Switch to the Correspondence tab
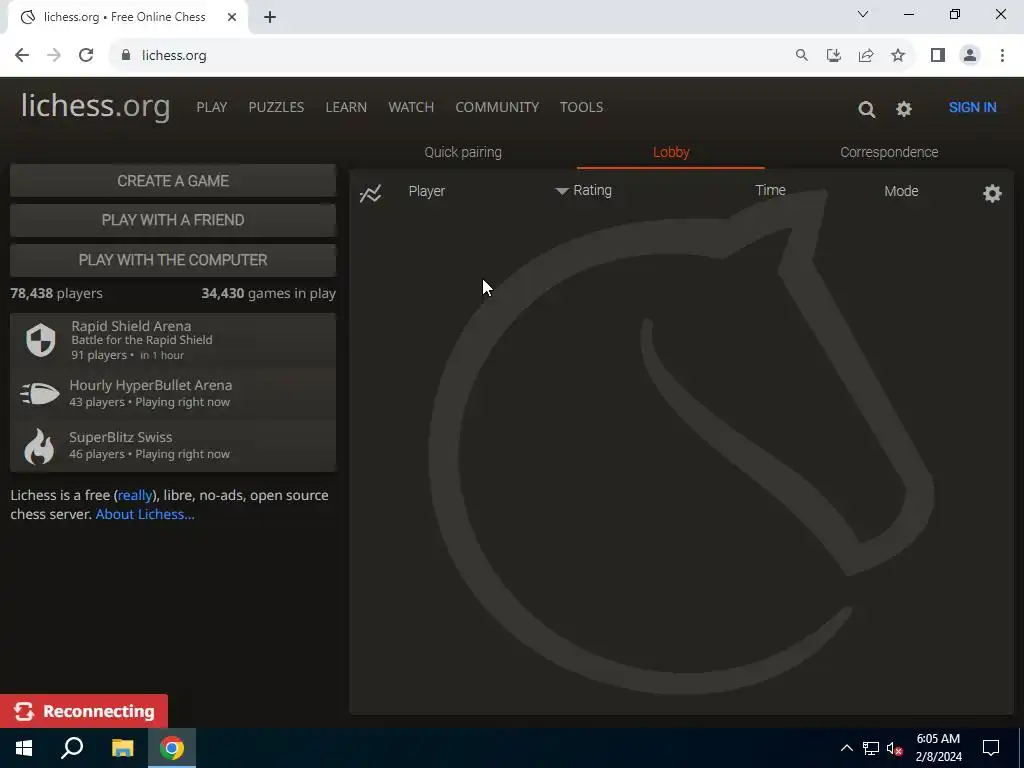The image size is (1024, 768). [x=889, y=152]
